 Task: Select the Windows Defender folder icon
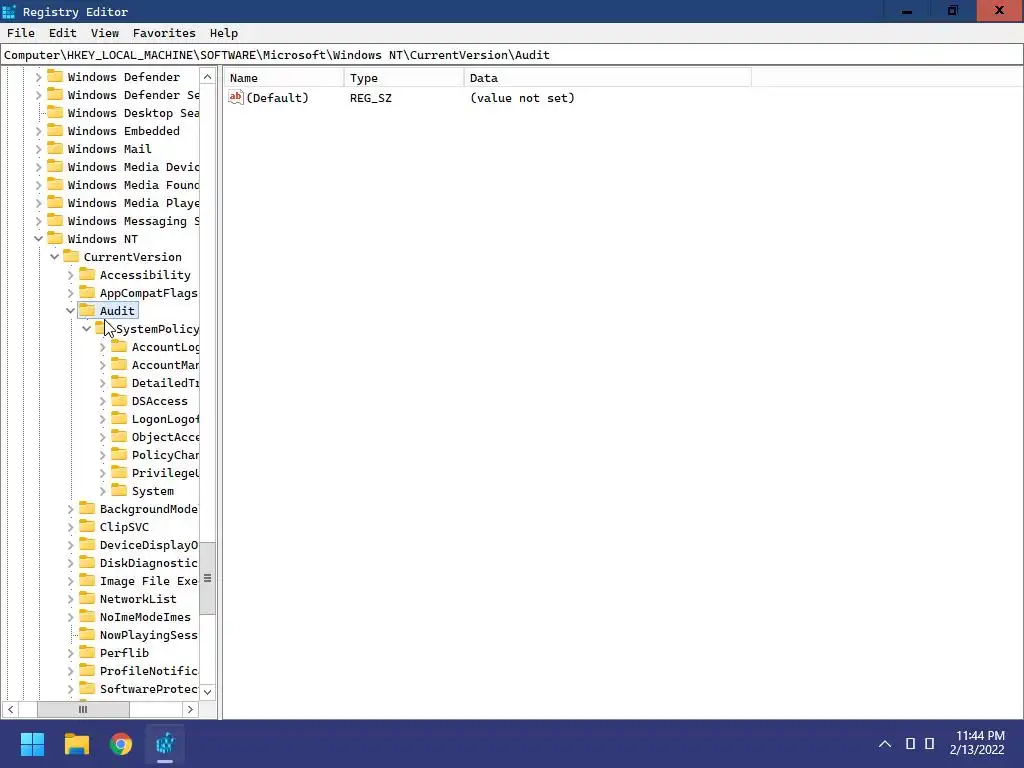tap(56, 76)
